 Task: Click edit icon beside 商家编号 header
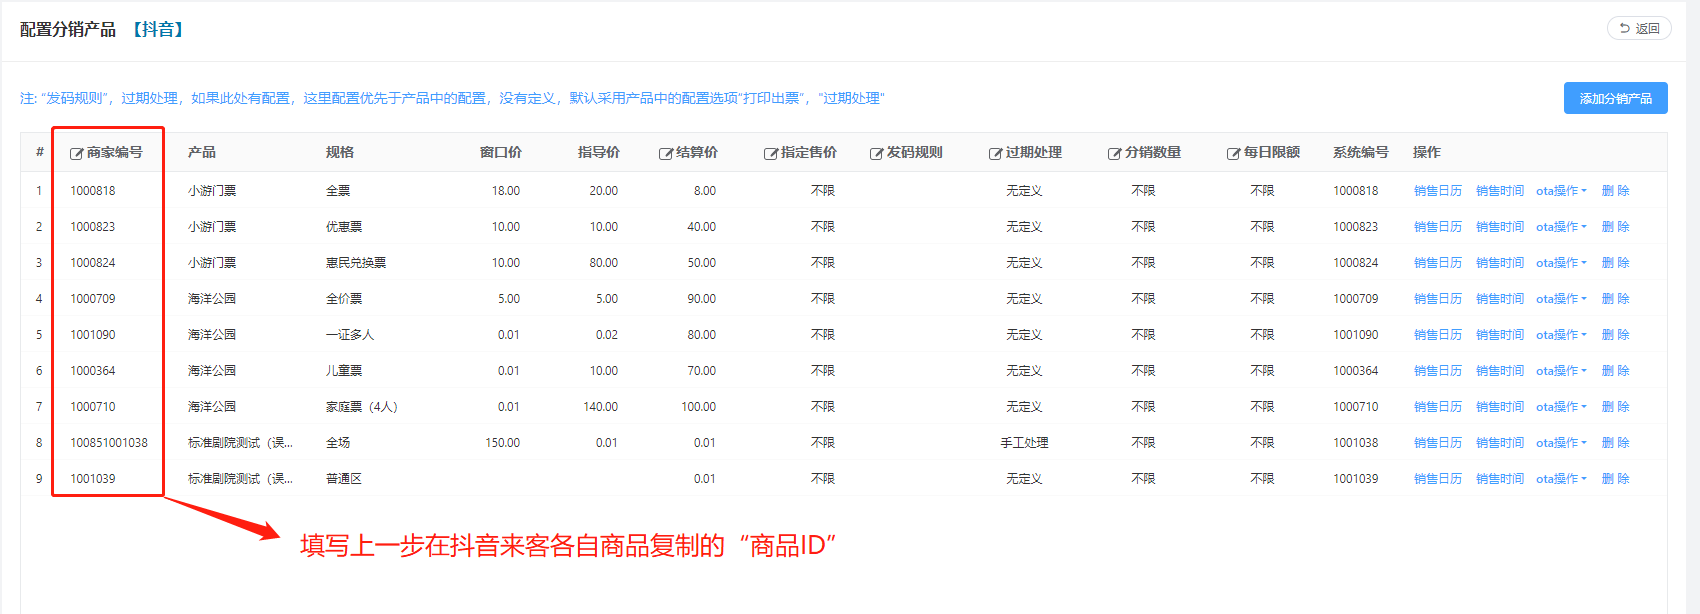point(76,153)
